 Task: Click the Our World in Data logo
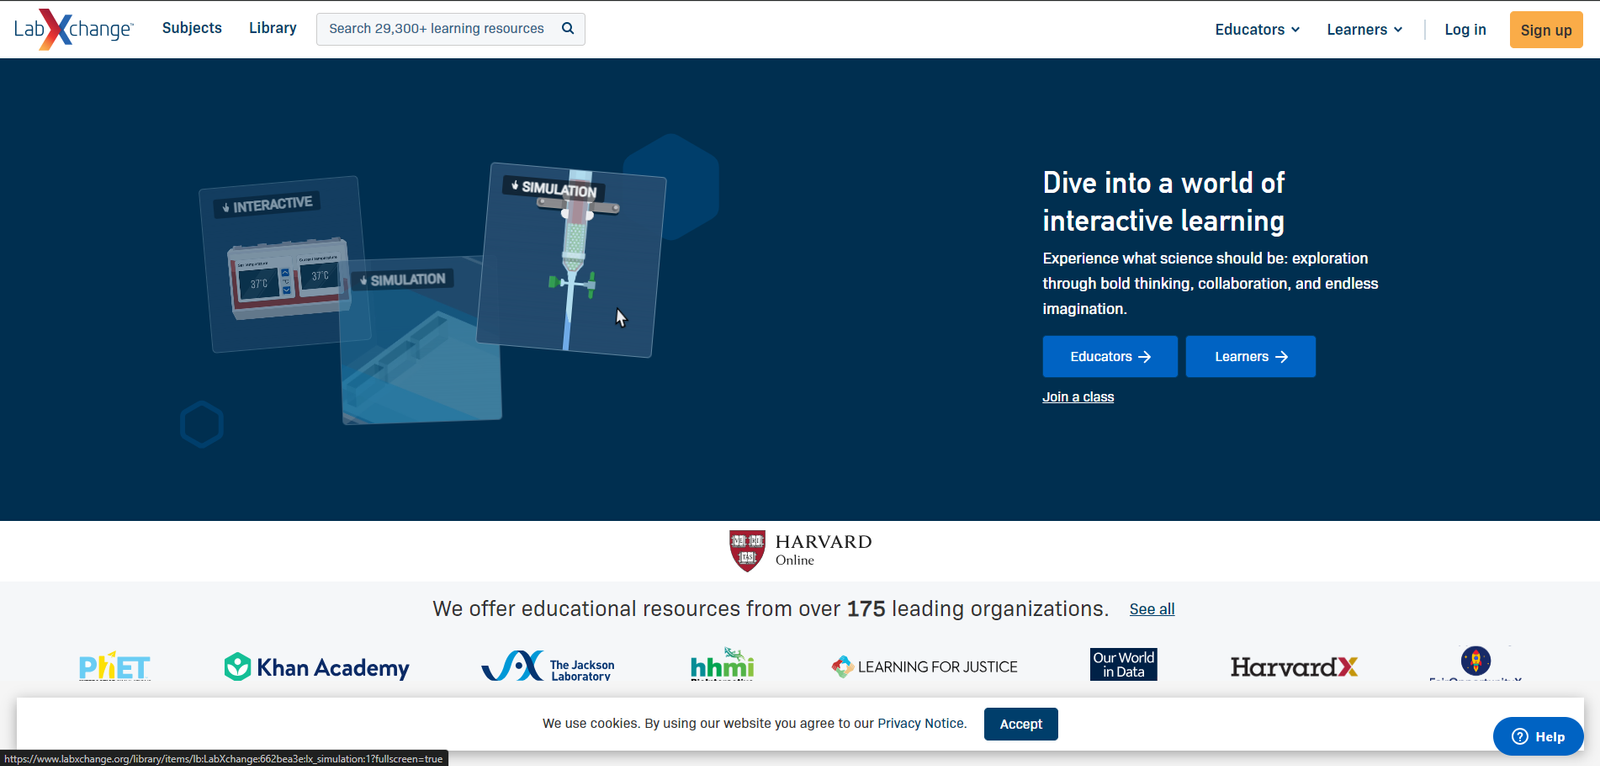(x=1123, y=665)
